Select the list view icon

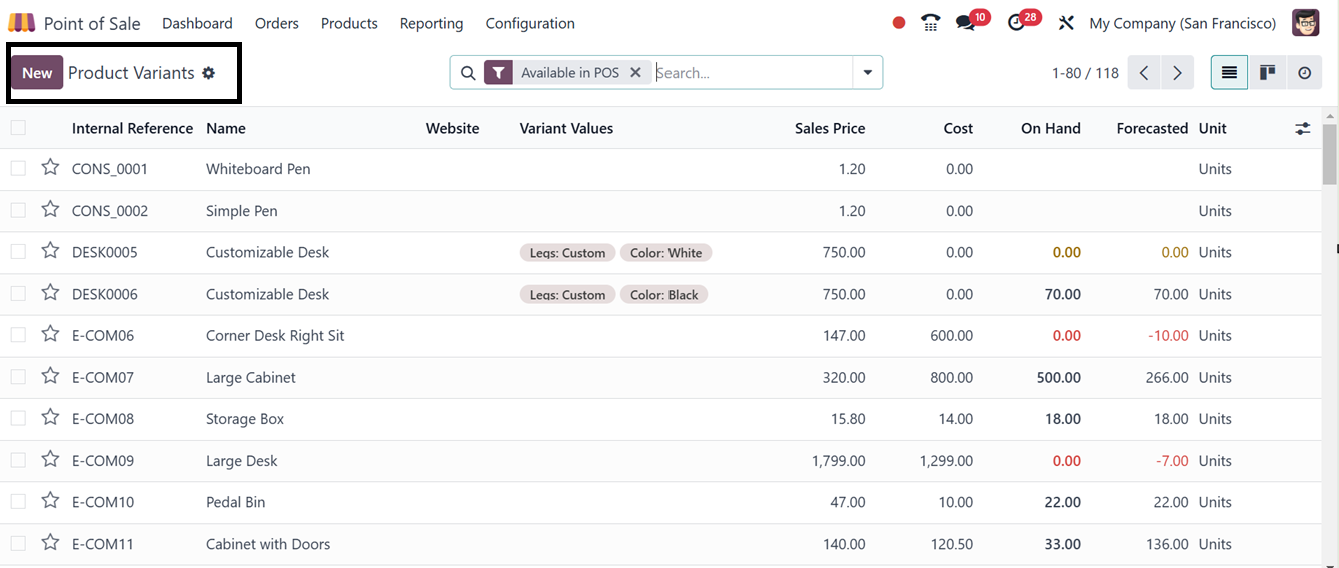point(1229,73)
